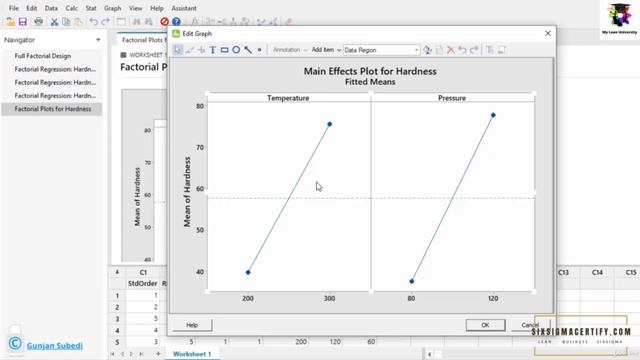Open the Annotation dropdown
The image size is (640, 360).
tap(290, 50)
